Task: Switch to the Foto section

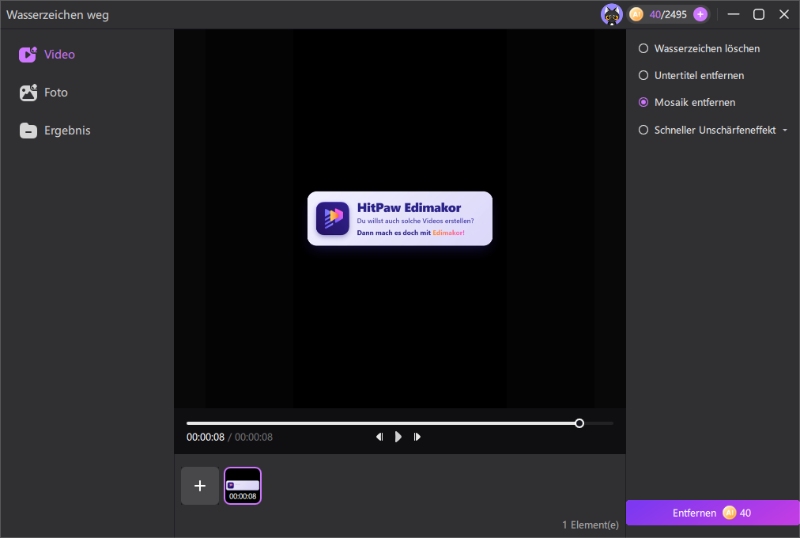Action: point(43,92)
